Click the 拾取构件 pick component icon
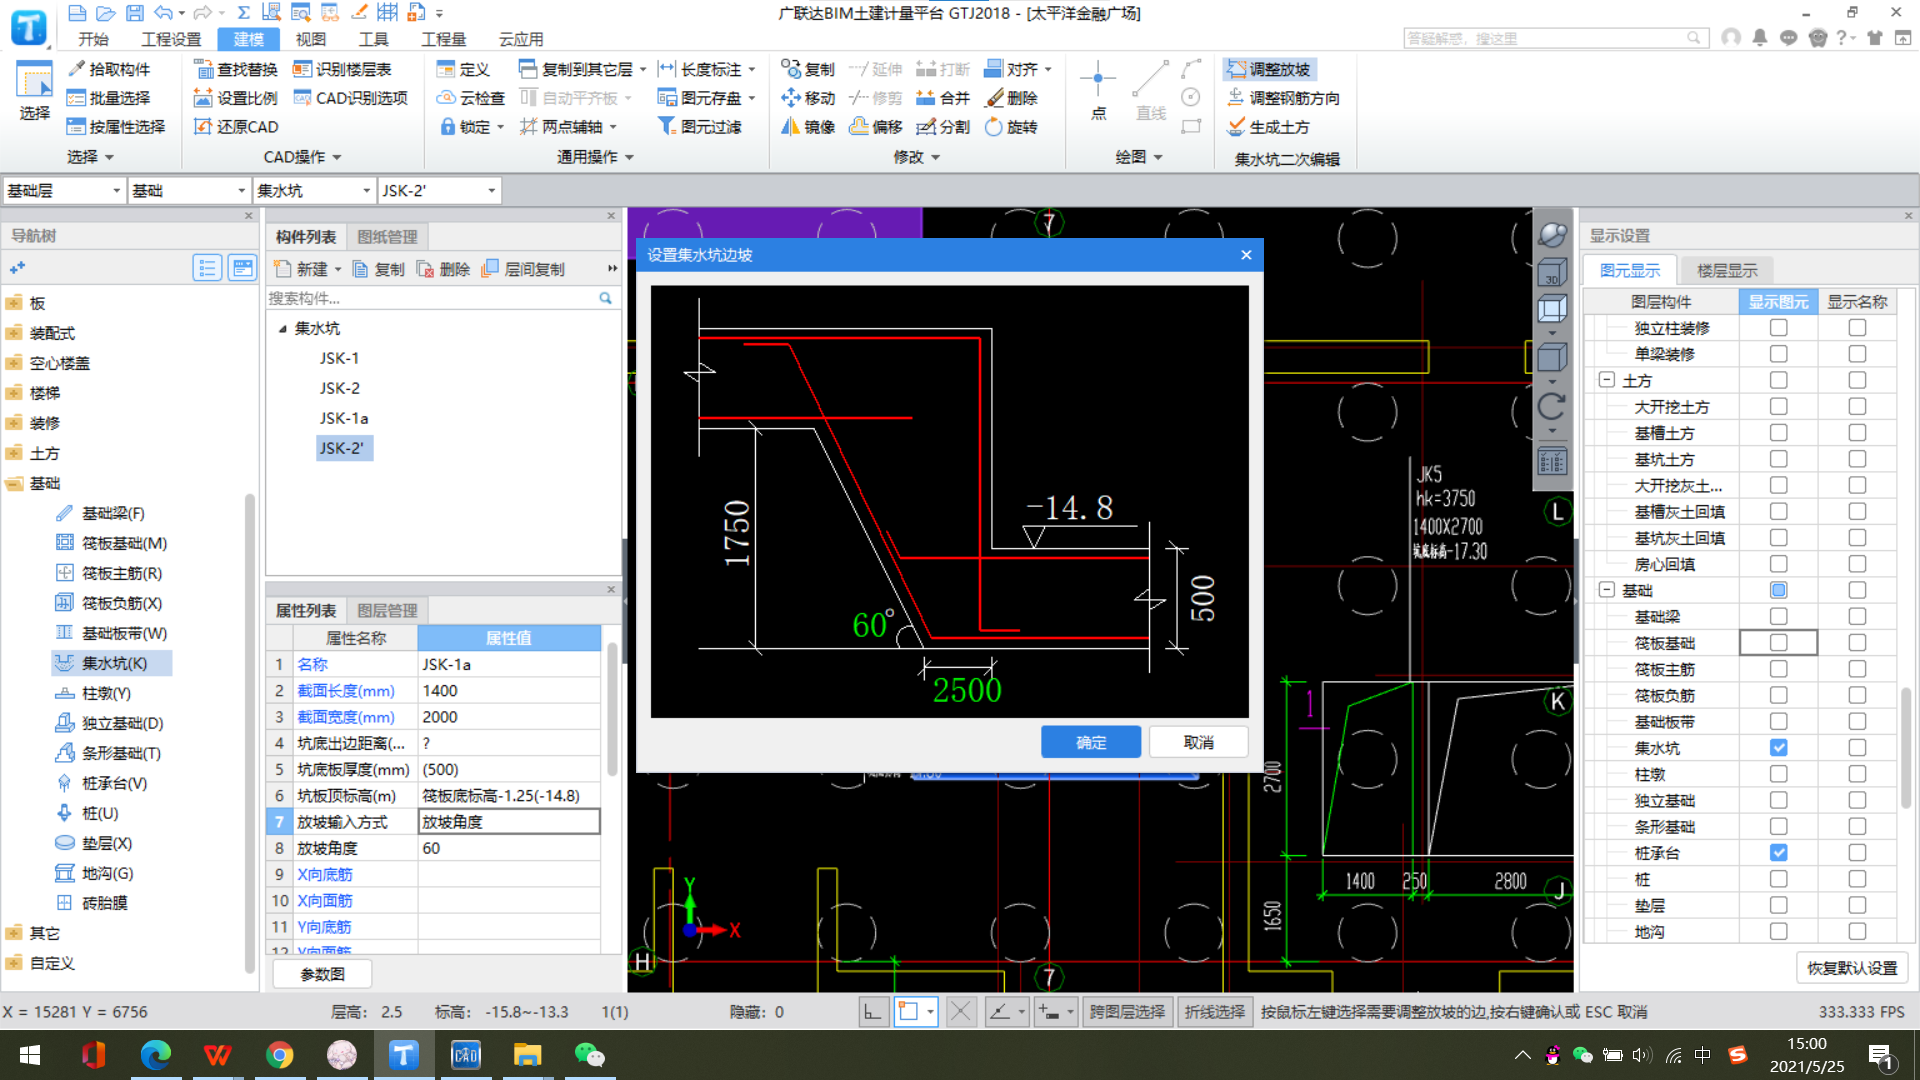The width and height of the screenshot is (1920, 1080). pos(77,69)
